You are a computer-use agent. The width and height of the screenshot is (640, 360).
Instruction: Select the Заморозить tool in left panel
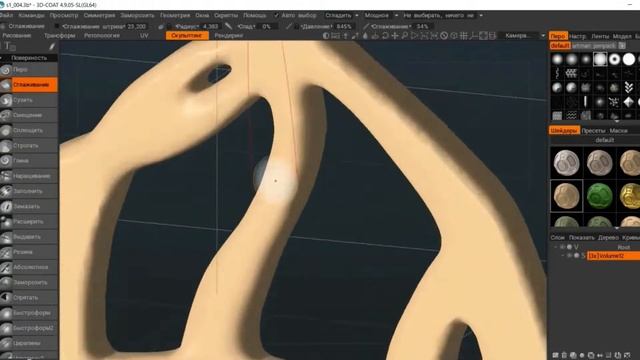[x=29, y=282]
